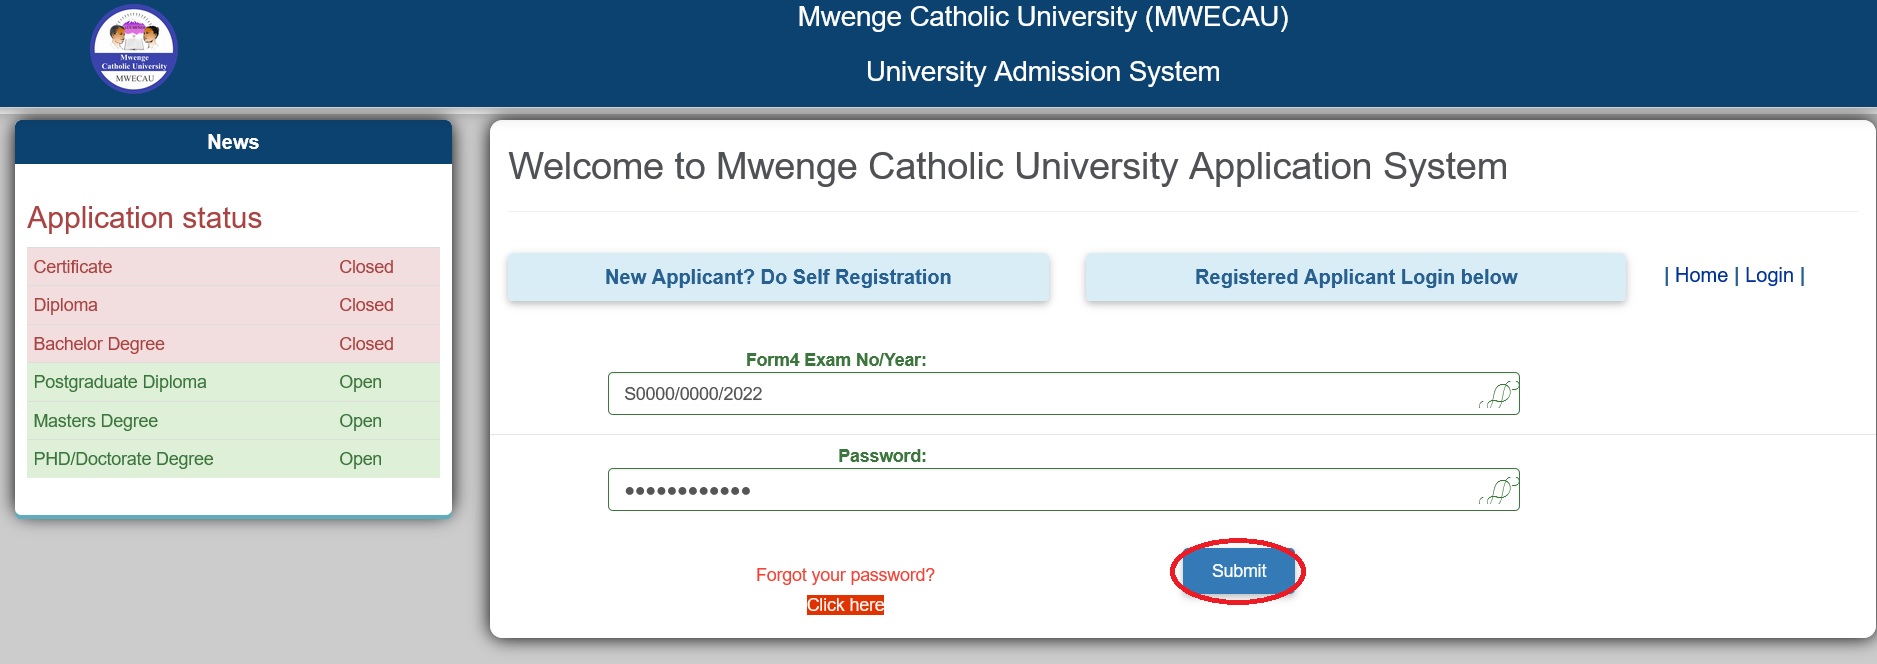Click the autofill icon in Password field
The height and width of the screenshot is (664, 1877).
(x=1498, y=490)
